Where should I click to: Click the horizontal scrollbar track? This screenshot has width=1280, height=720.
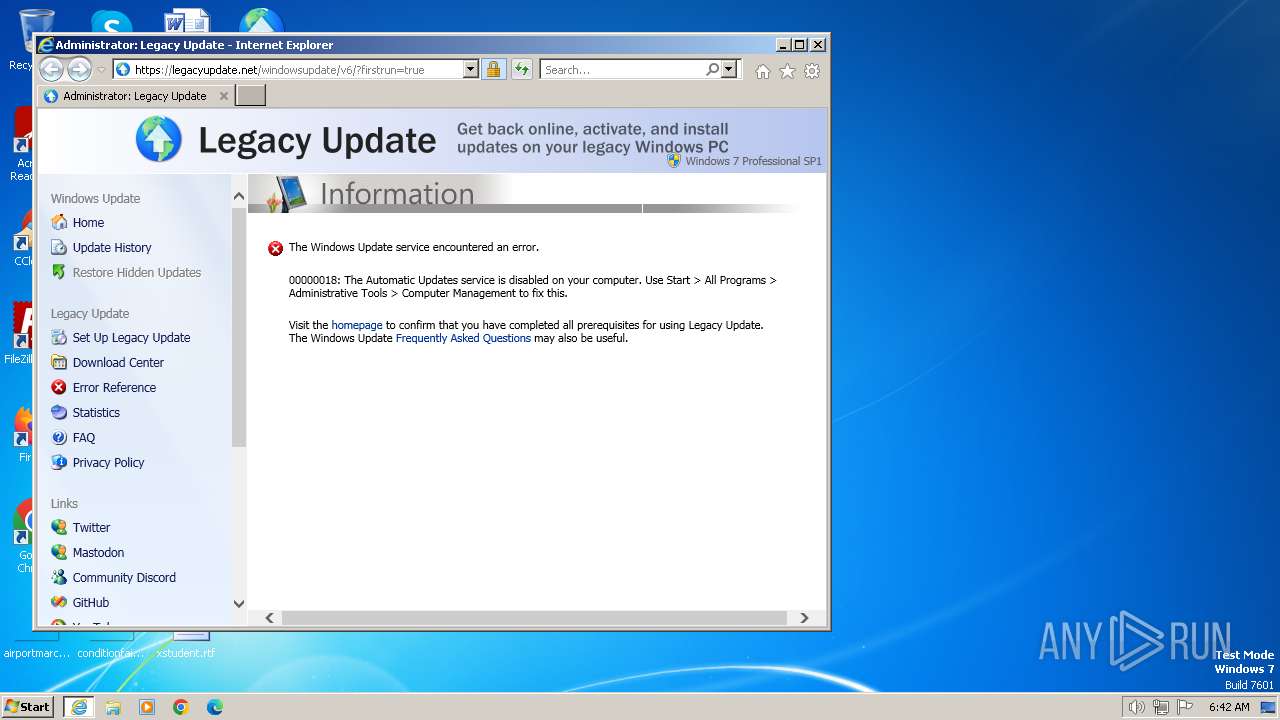tap(536, 618)
